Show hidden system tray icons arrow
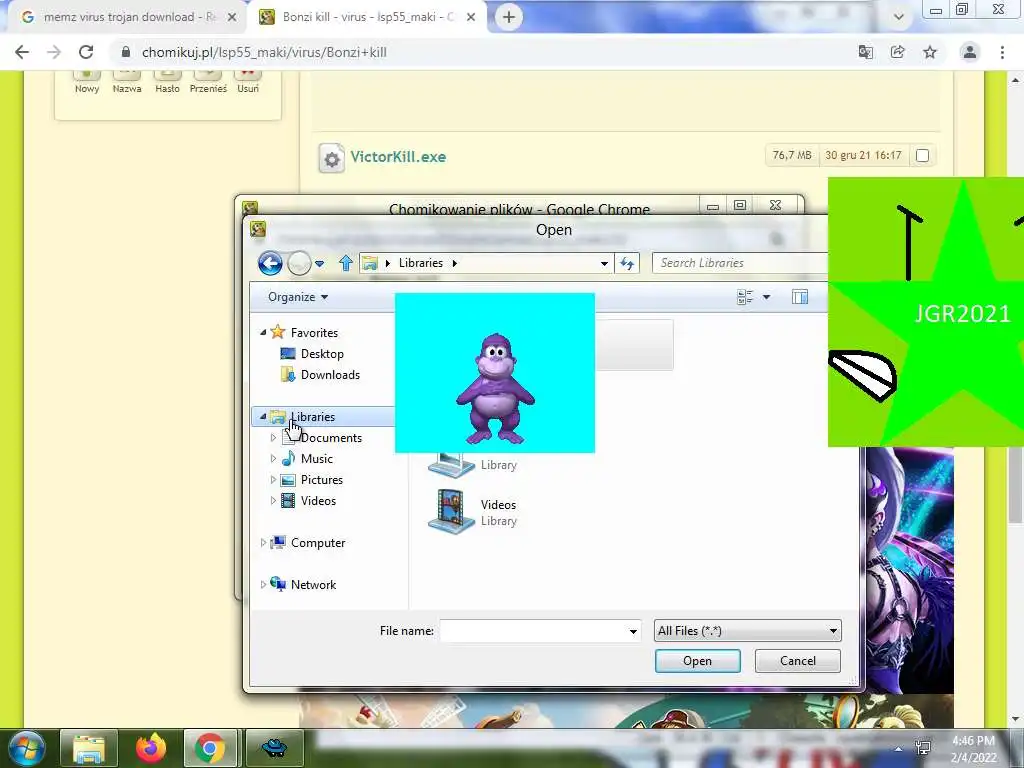The width and height of the screenshot is (1024, 768). (x=899, y=749)
